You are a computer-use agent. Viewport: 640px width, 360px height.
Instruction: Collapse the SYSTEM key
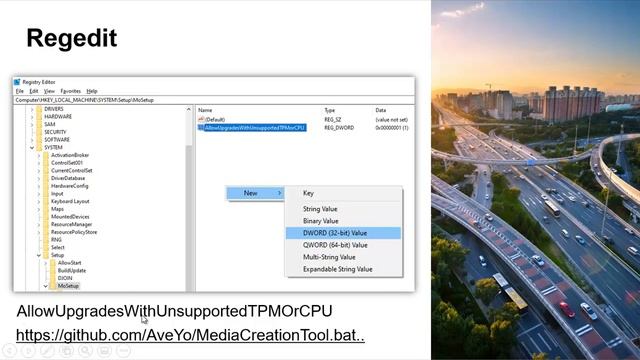pyautogui.click(x=32, y=147)
